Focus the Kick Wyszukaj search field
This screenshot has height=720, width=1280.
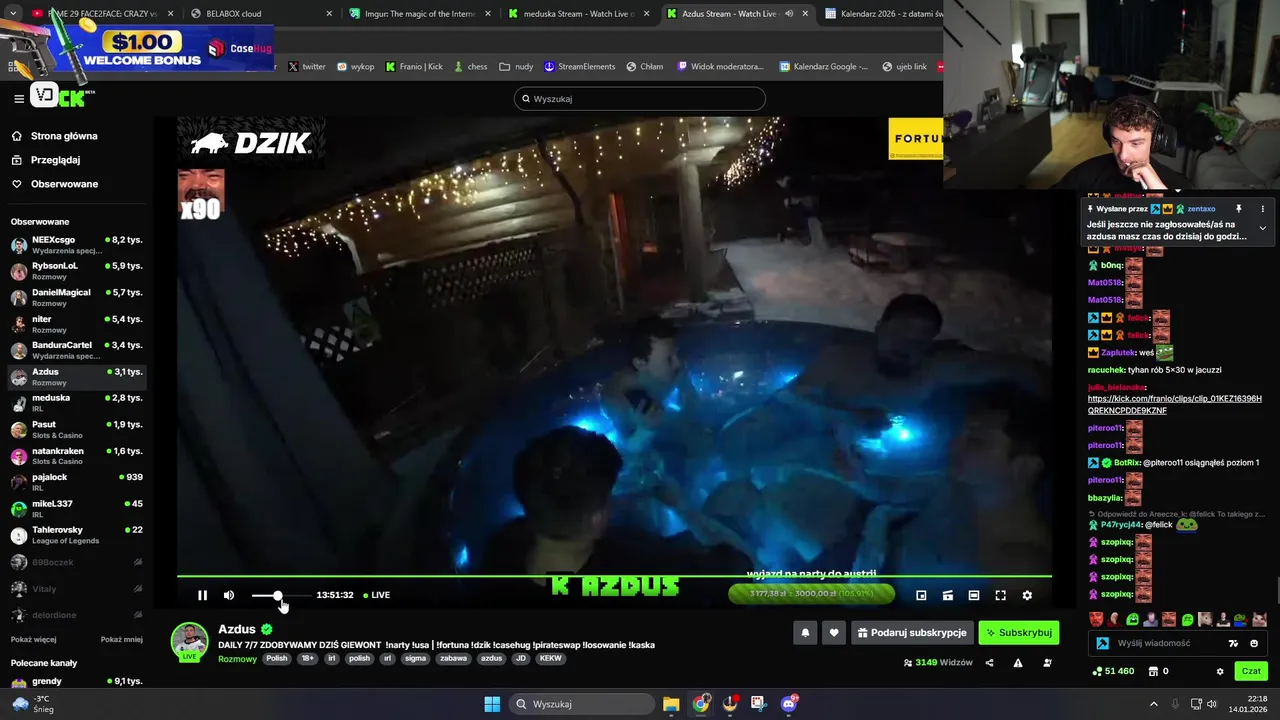coord(640,99)
